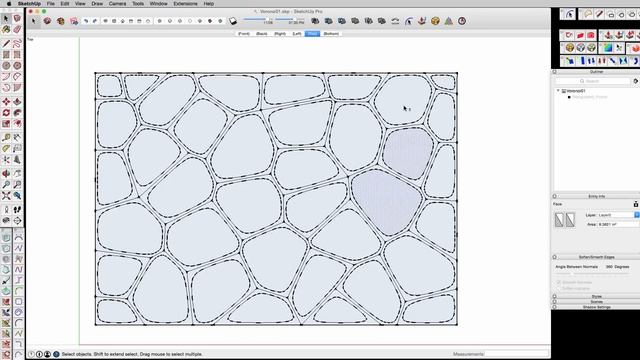
Task: Click the Zoom Extents tool
Action: click(x=6, y=196)
